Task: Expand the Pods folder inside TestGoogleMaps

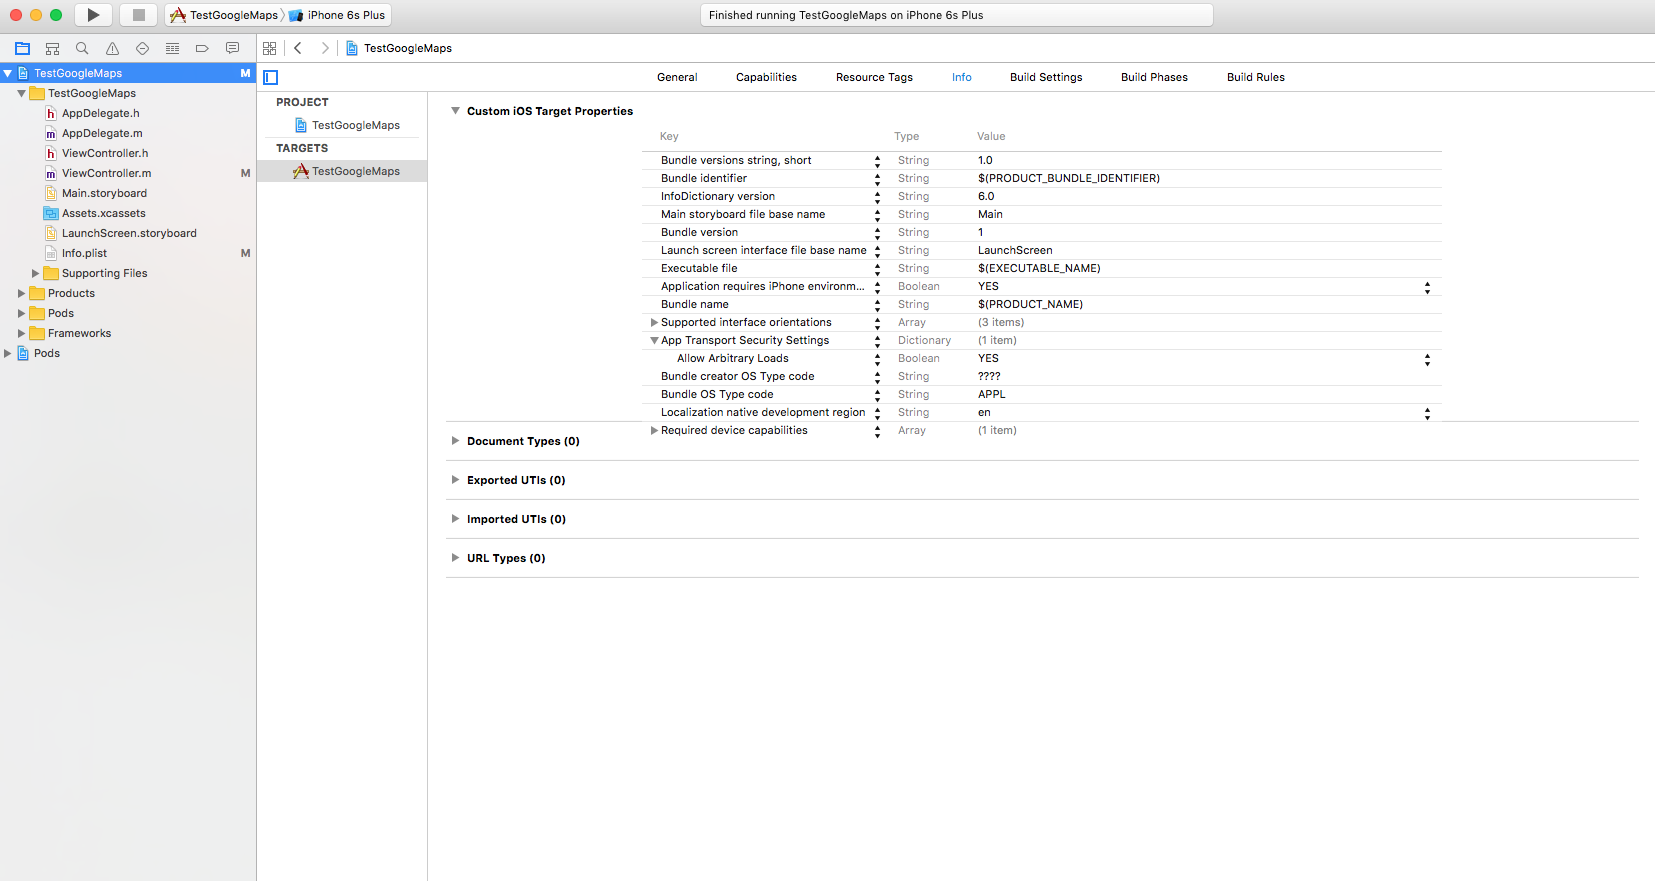Action: 21,313
